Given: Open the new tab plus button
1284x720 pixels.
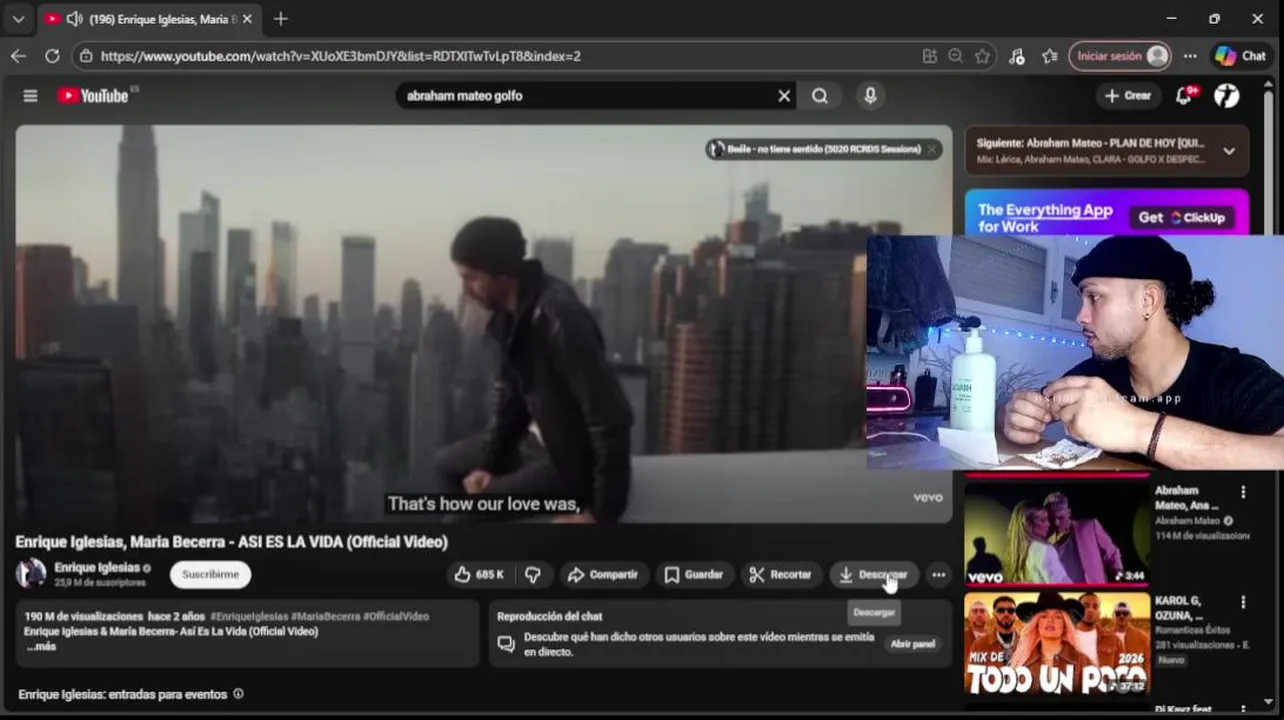Looking at the screenshot, I should (281, 19).
